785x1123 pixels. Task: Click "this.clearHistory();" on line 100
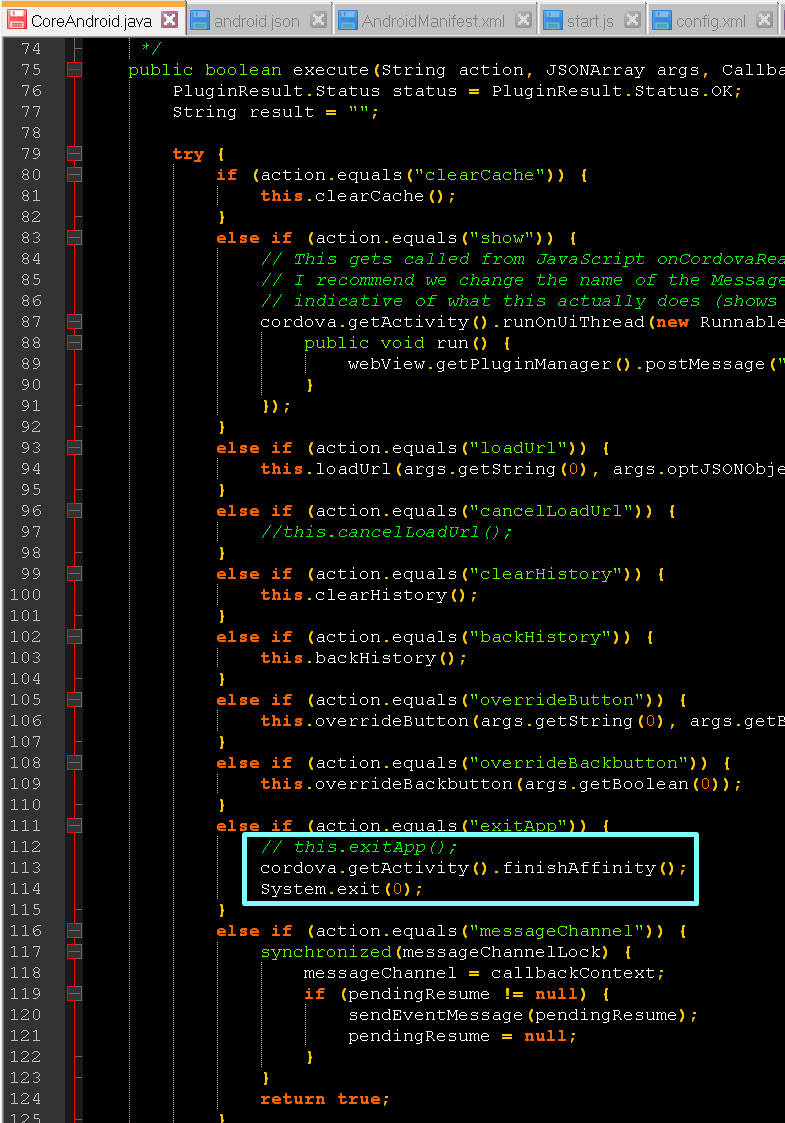tap(369, 595)
